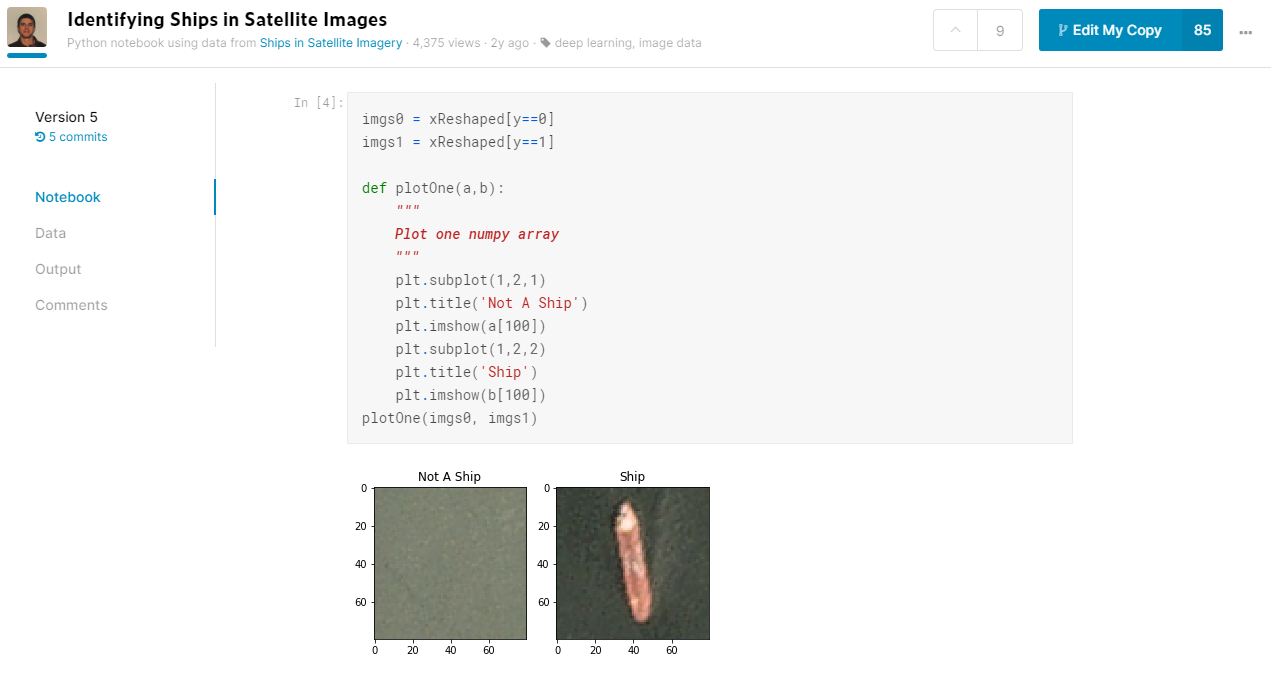Select the Notebook sidebar tab
This screenshot has width=1271, height=697.
68,197
